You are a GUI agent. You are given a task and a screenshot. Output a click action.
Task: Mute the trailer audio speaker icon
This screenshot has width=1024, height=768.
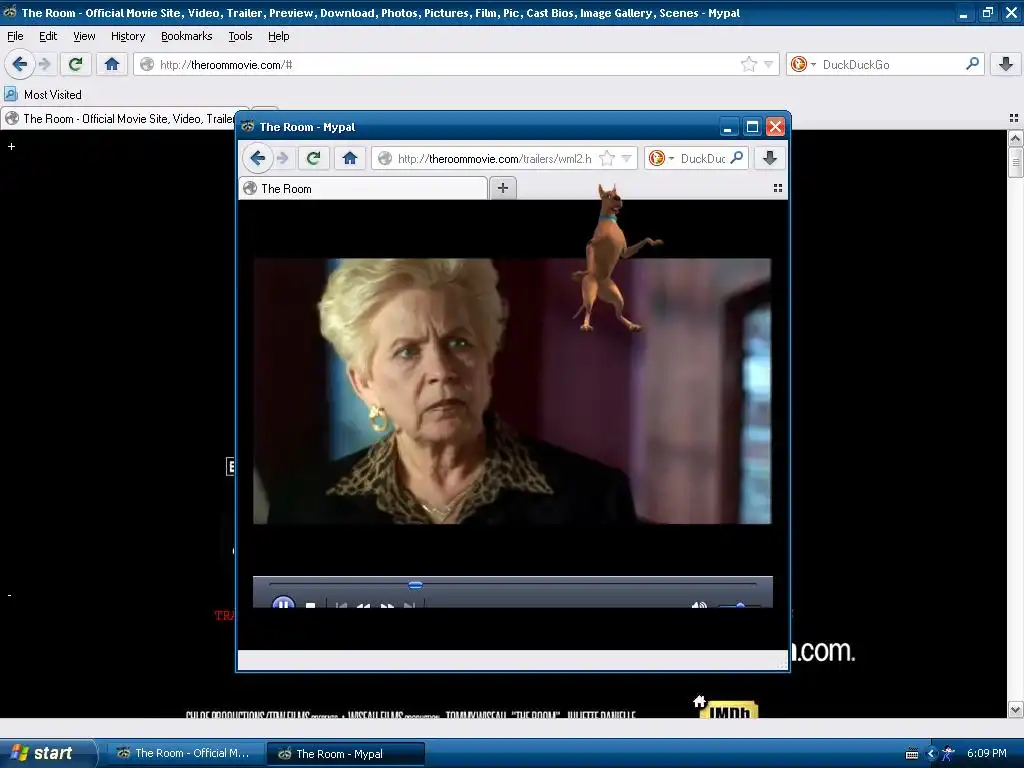[x=699, y=605]
